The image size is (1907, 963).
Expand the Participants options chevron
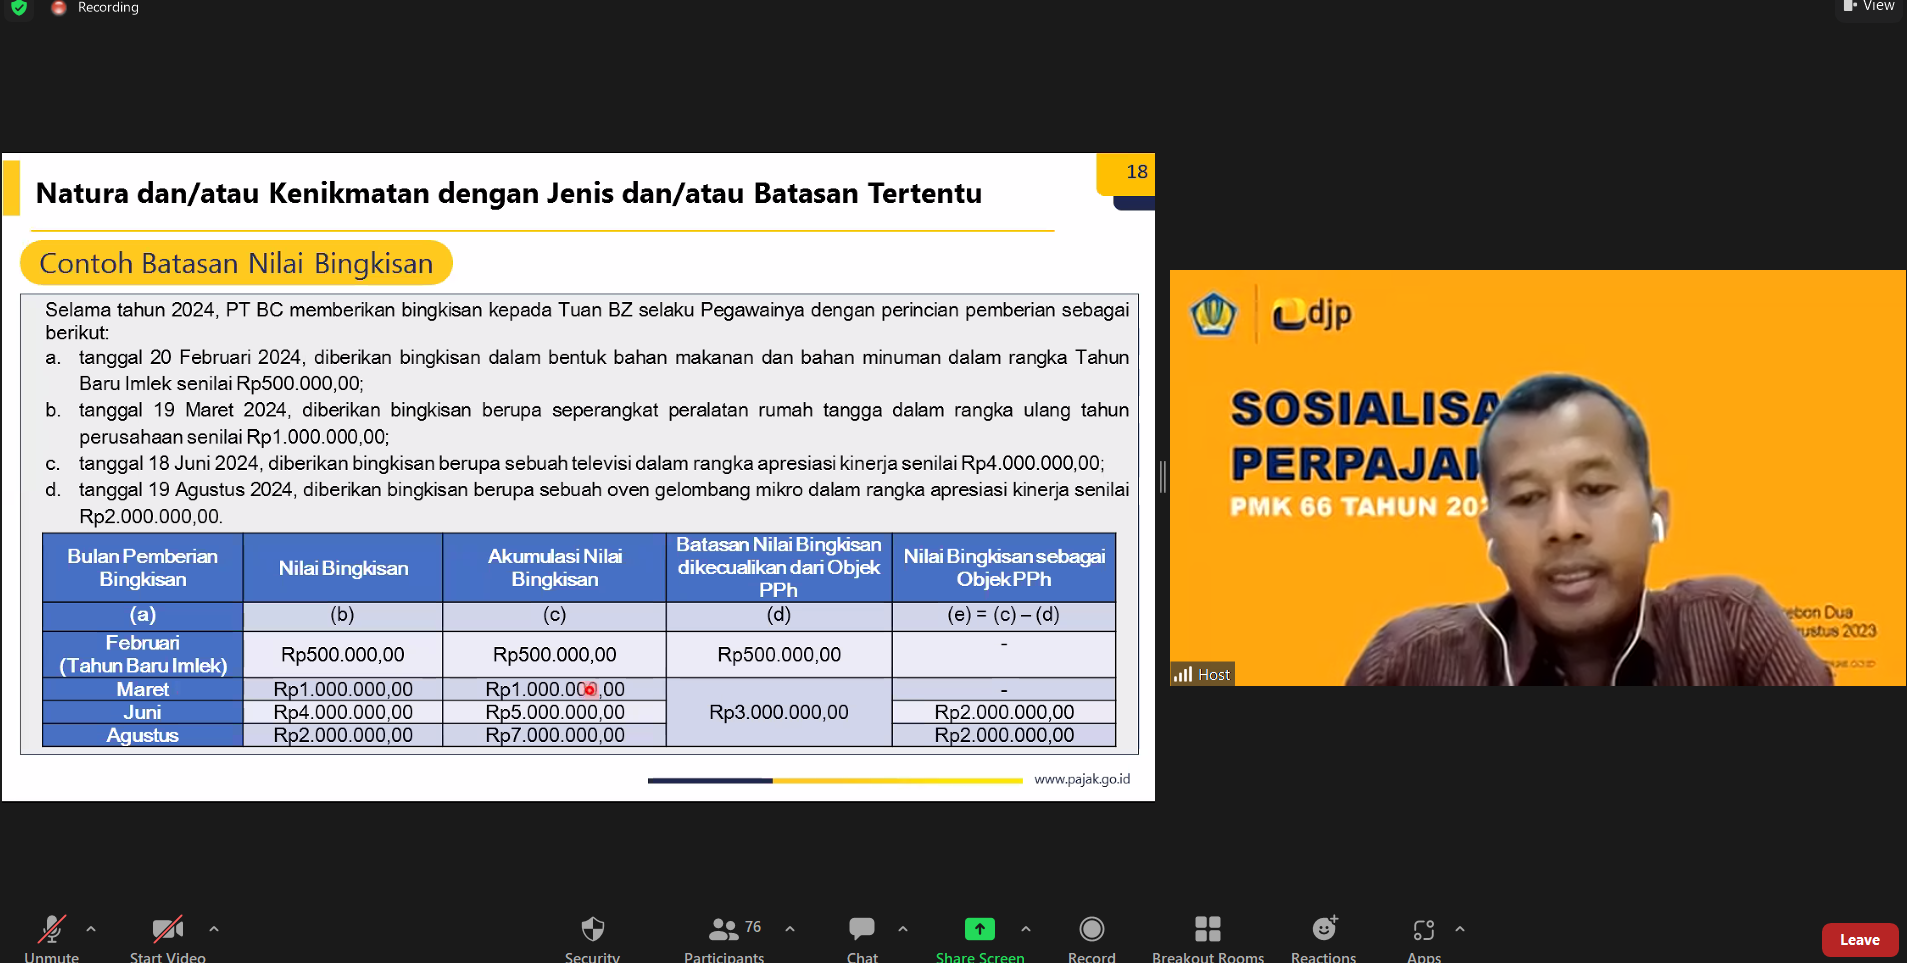click(x=790, y=929)
